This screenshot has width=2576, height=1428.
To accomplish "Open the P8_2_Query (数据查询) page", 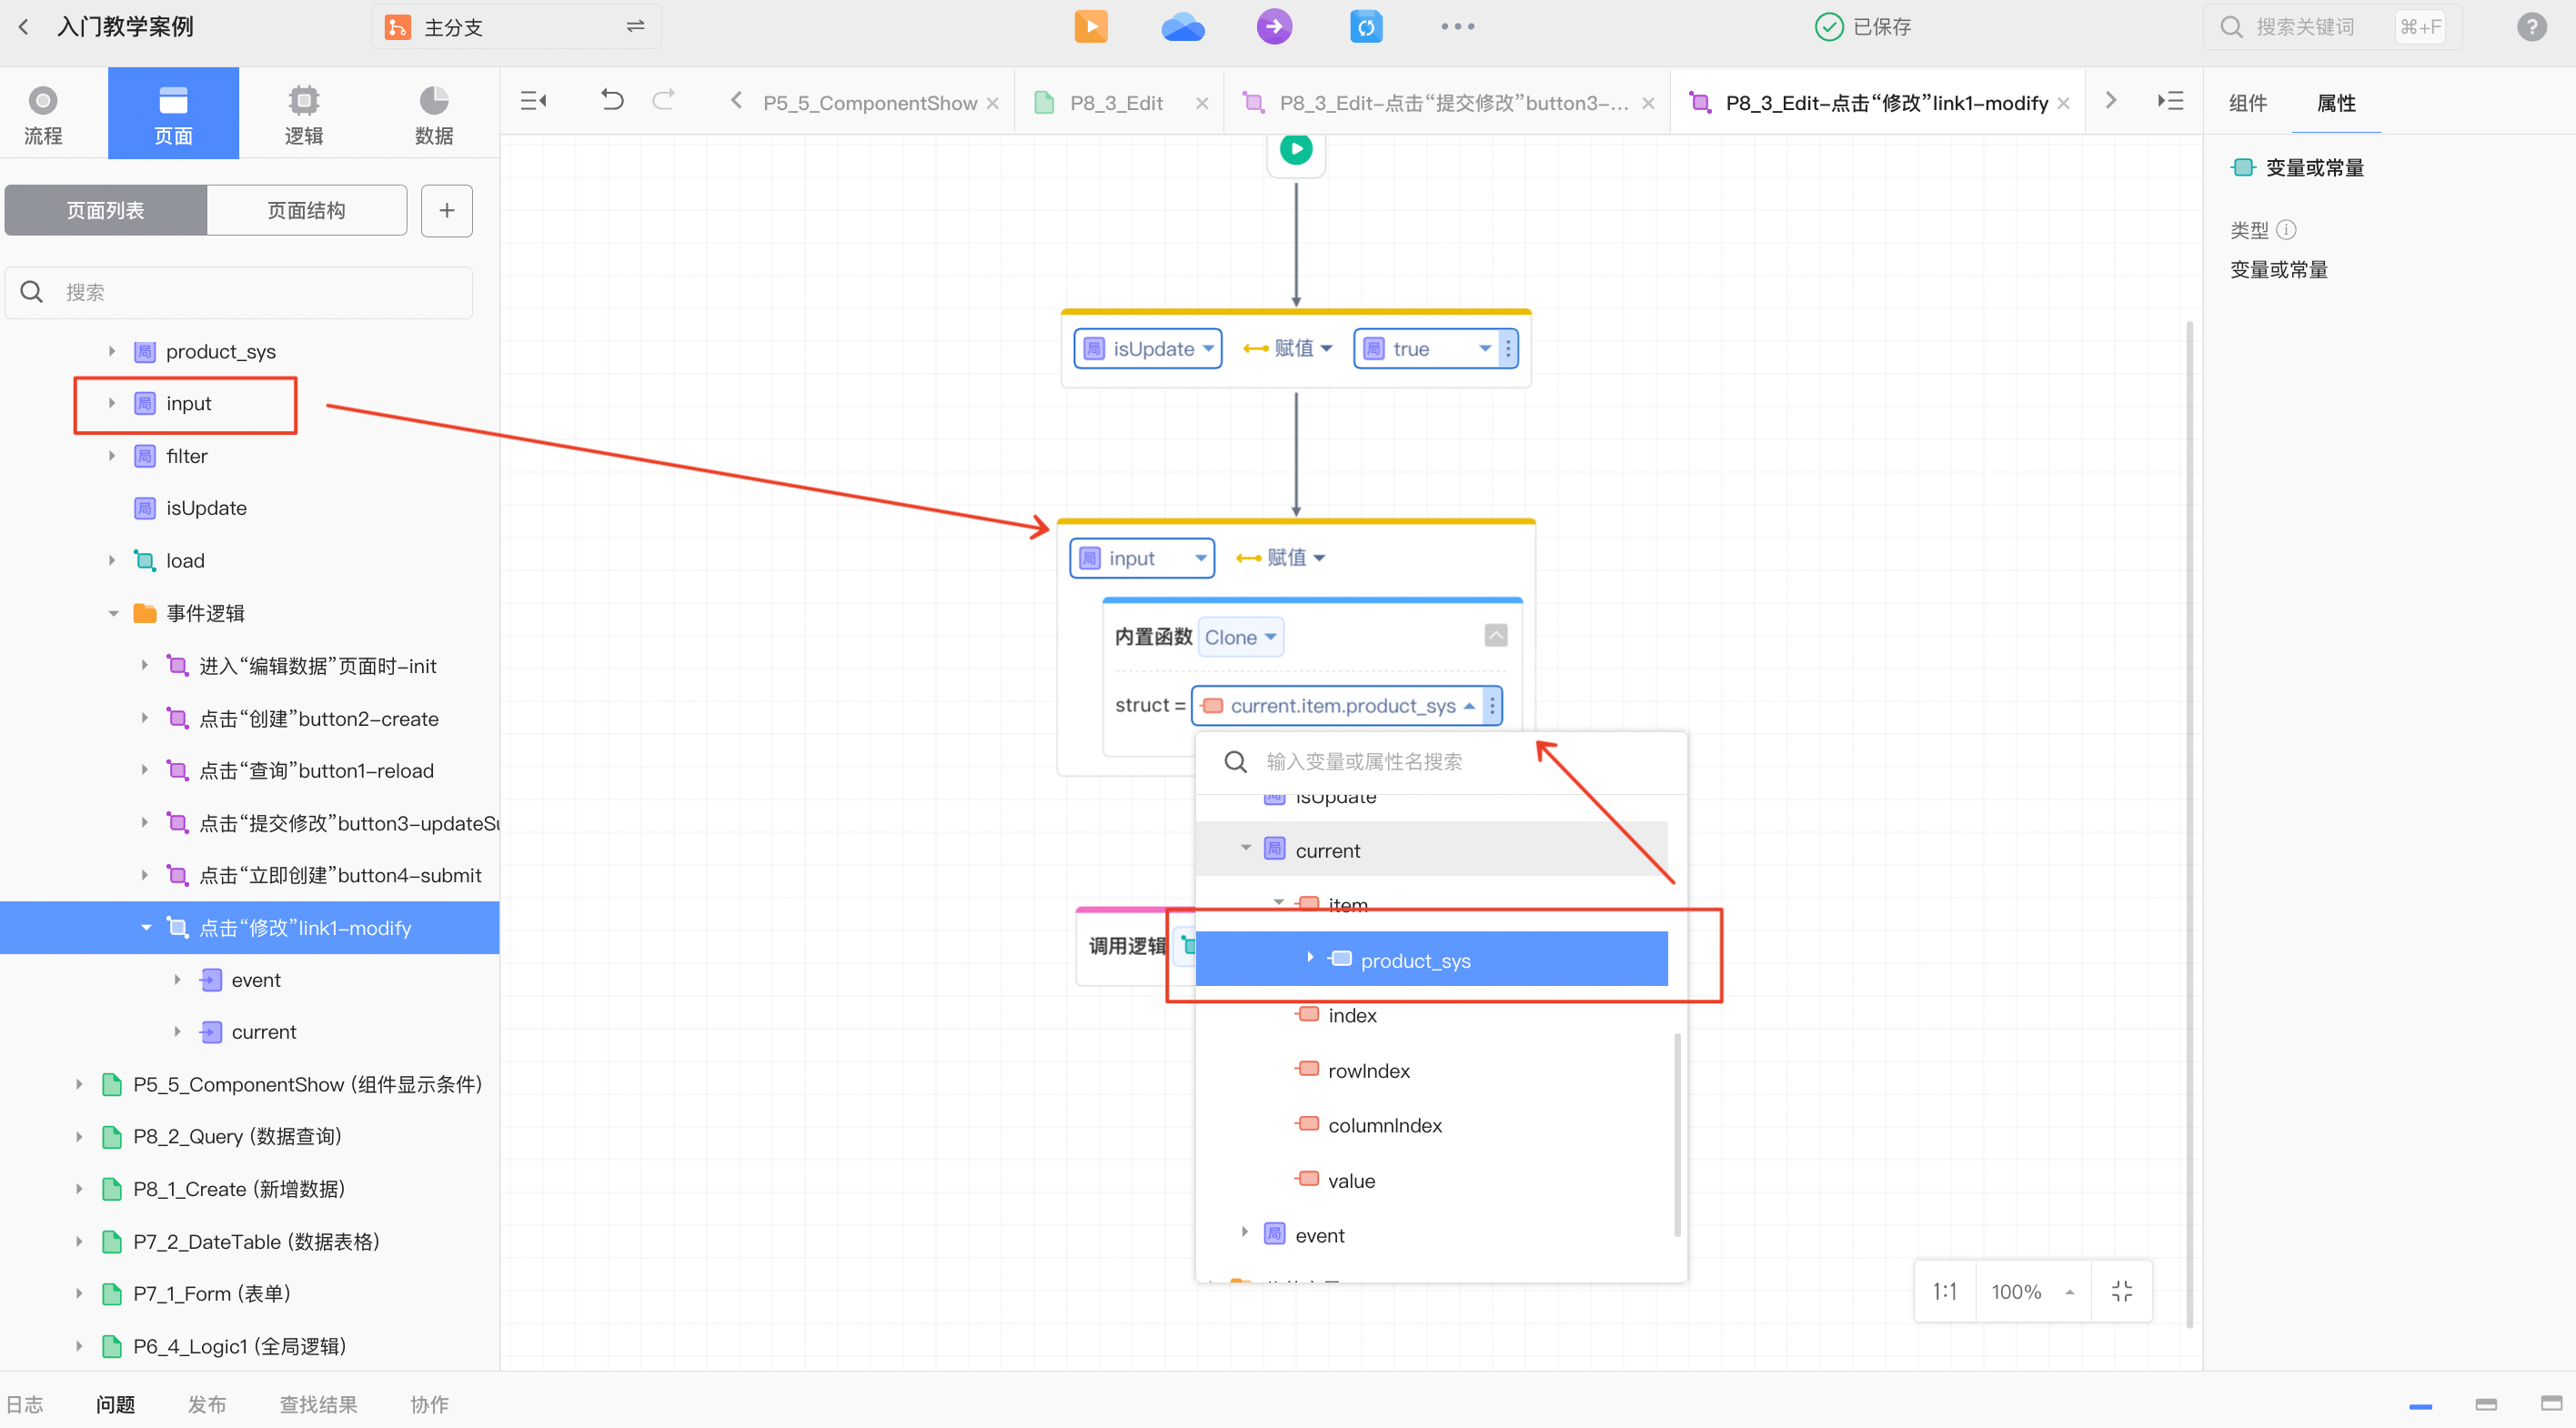I will (237, 1136).
